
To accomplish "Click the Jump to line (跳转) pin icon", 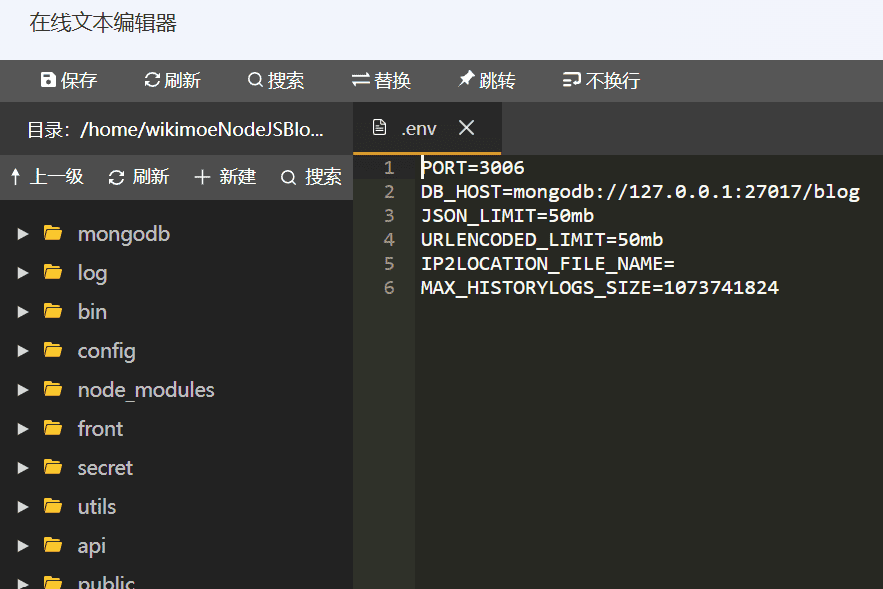I will tap(466, 80).
